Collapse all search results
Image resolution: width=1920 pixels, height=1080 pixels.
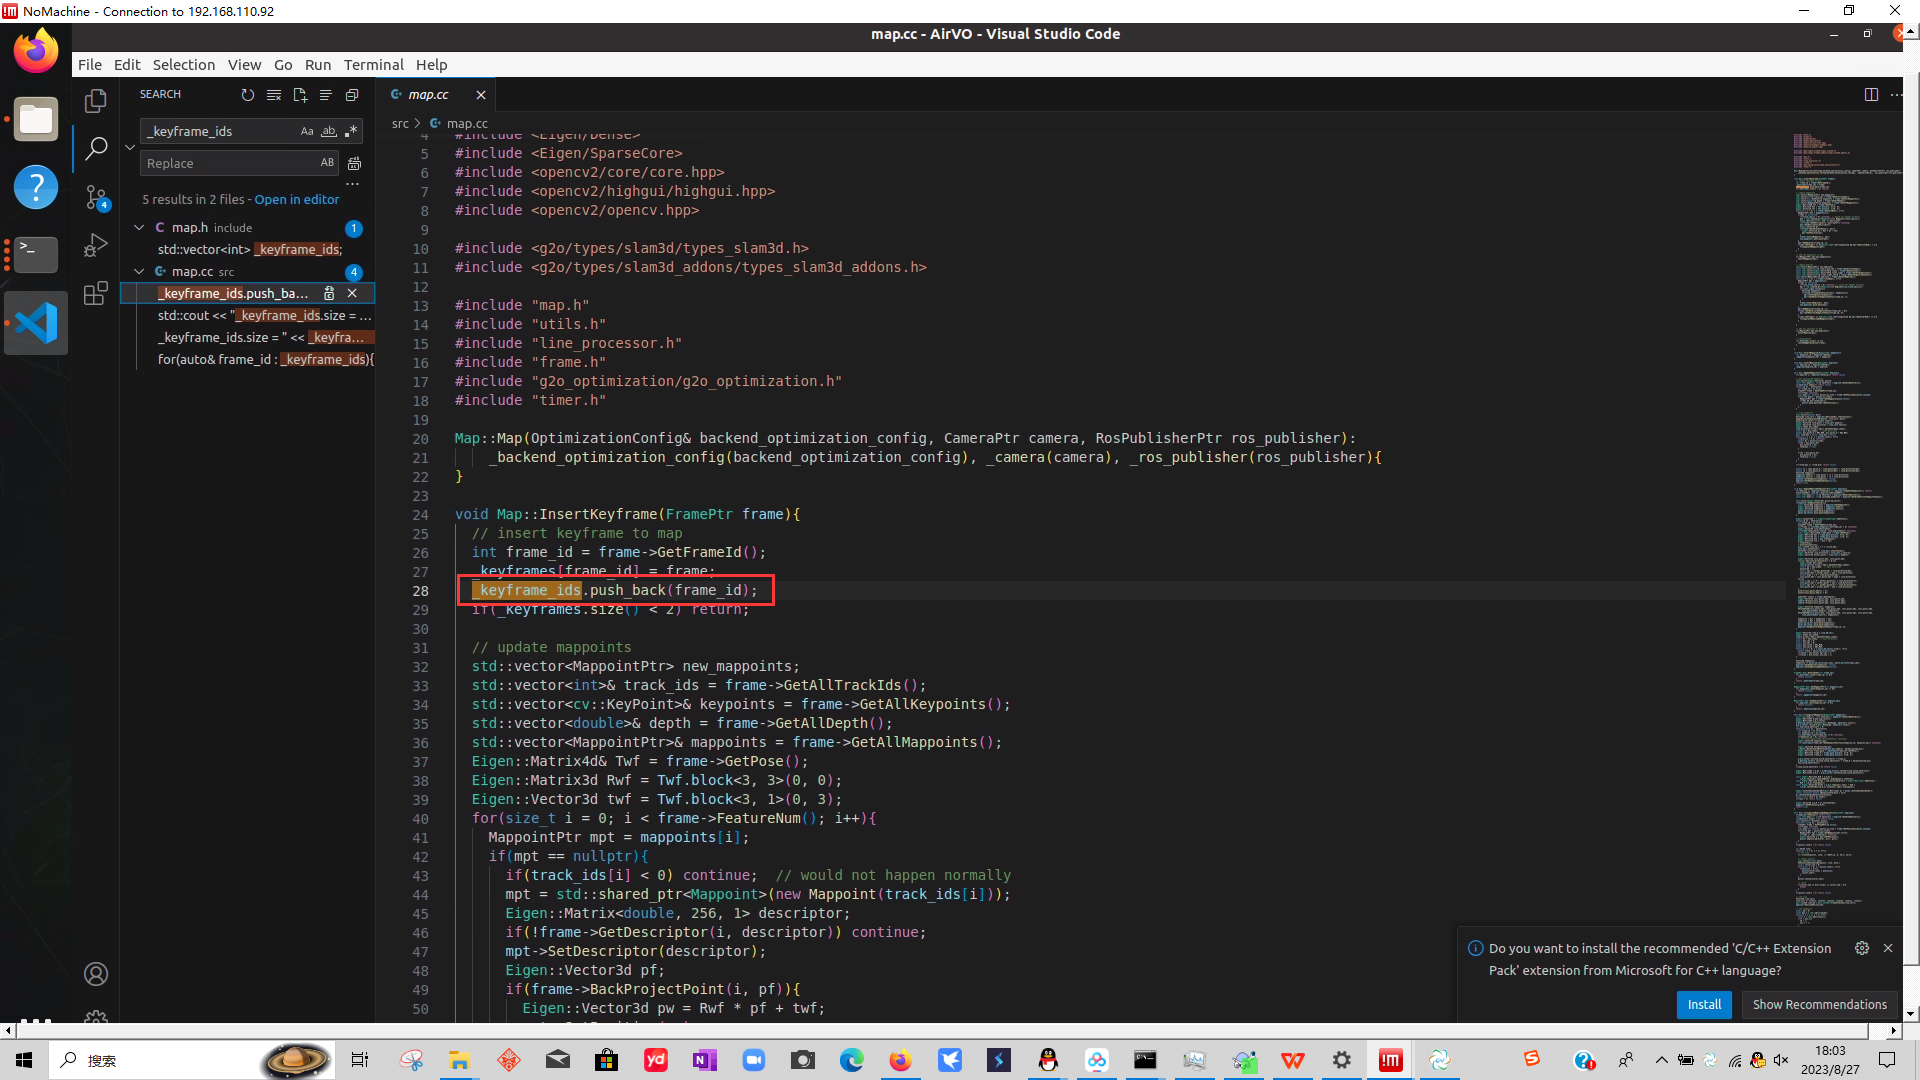352,95
